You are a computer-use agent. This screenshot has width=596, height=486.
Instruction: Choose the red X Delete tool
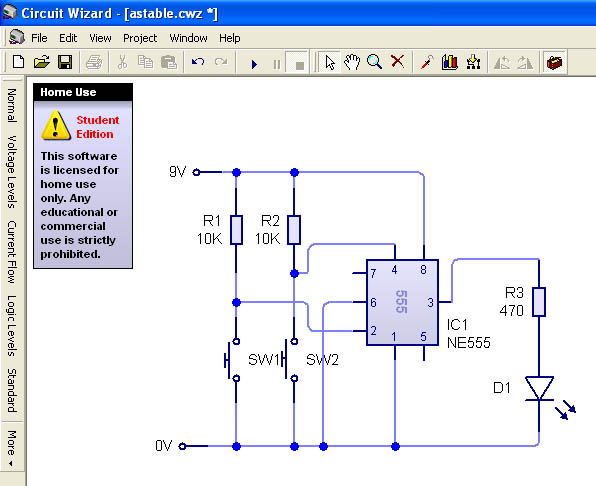point(398,61)
